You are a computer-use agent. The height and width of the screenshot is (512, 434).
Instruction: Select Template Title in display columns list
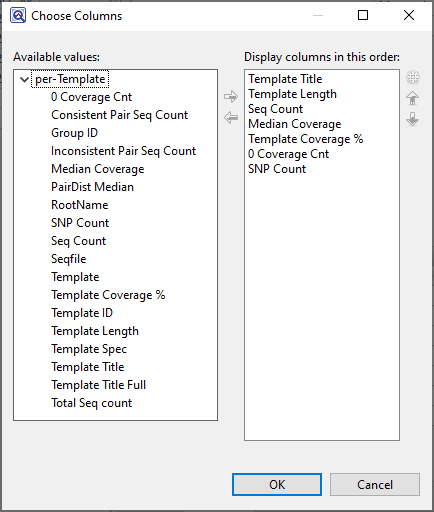click(x=285, y=79)
